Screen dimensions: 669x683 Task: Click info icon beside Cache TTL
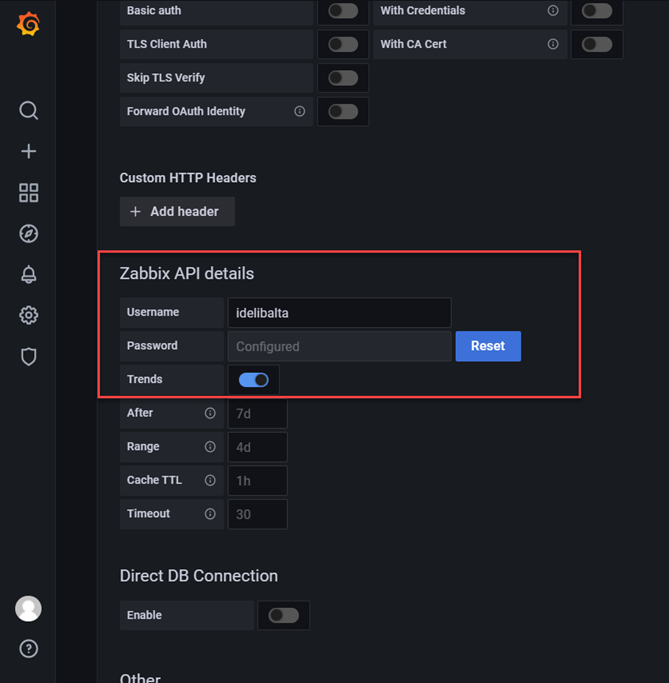pos(210,480)
